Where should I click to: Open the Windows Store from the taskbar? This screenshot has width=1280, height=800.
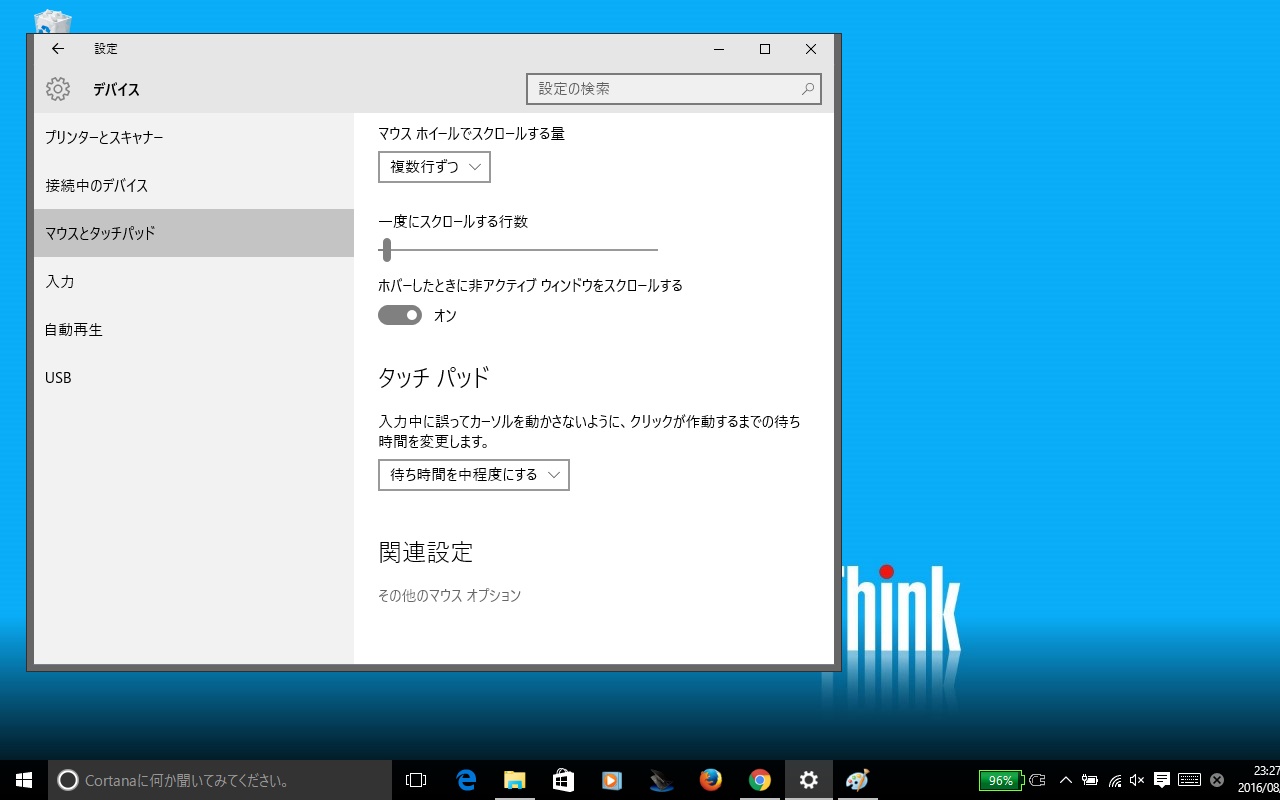coord(563,780)
